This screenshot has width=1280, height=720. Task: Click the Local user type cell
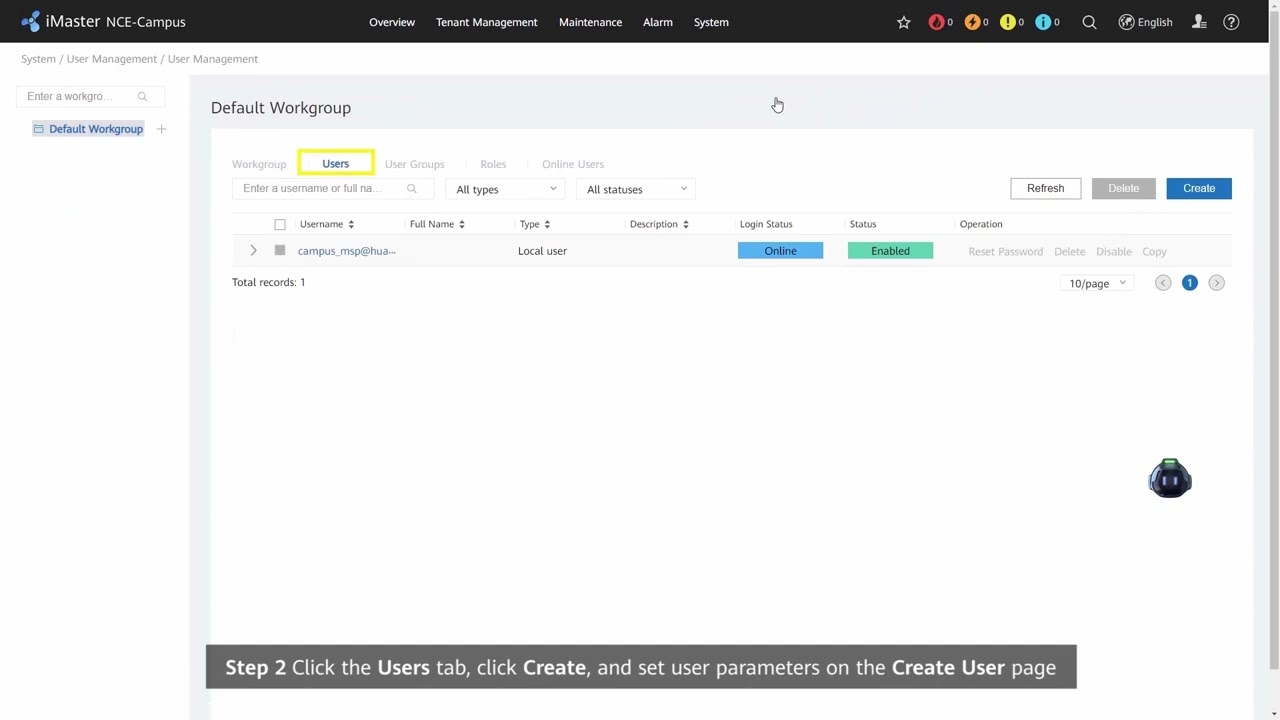point(542,251)
